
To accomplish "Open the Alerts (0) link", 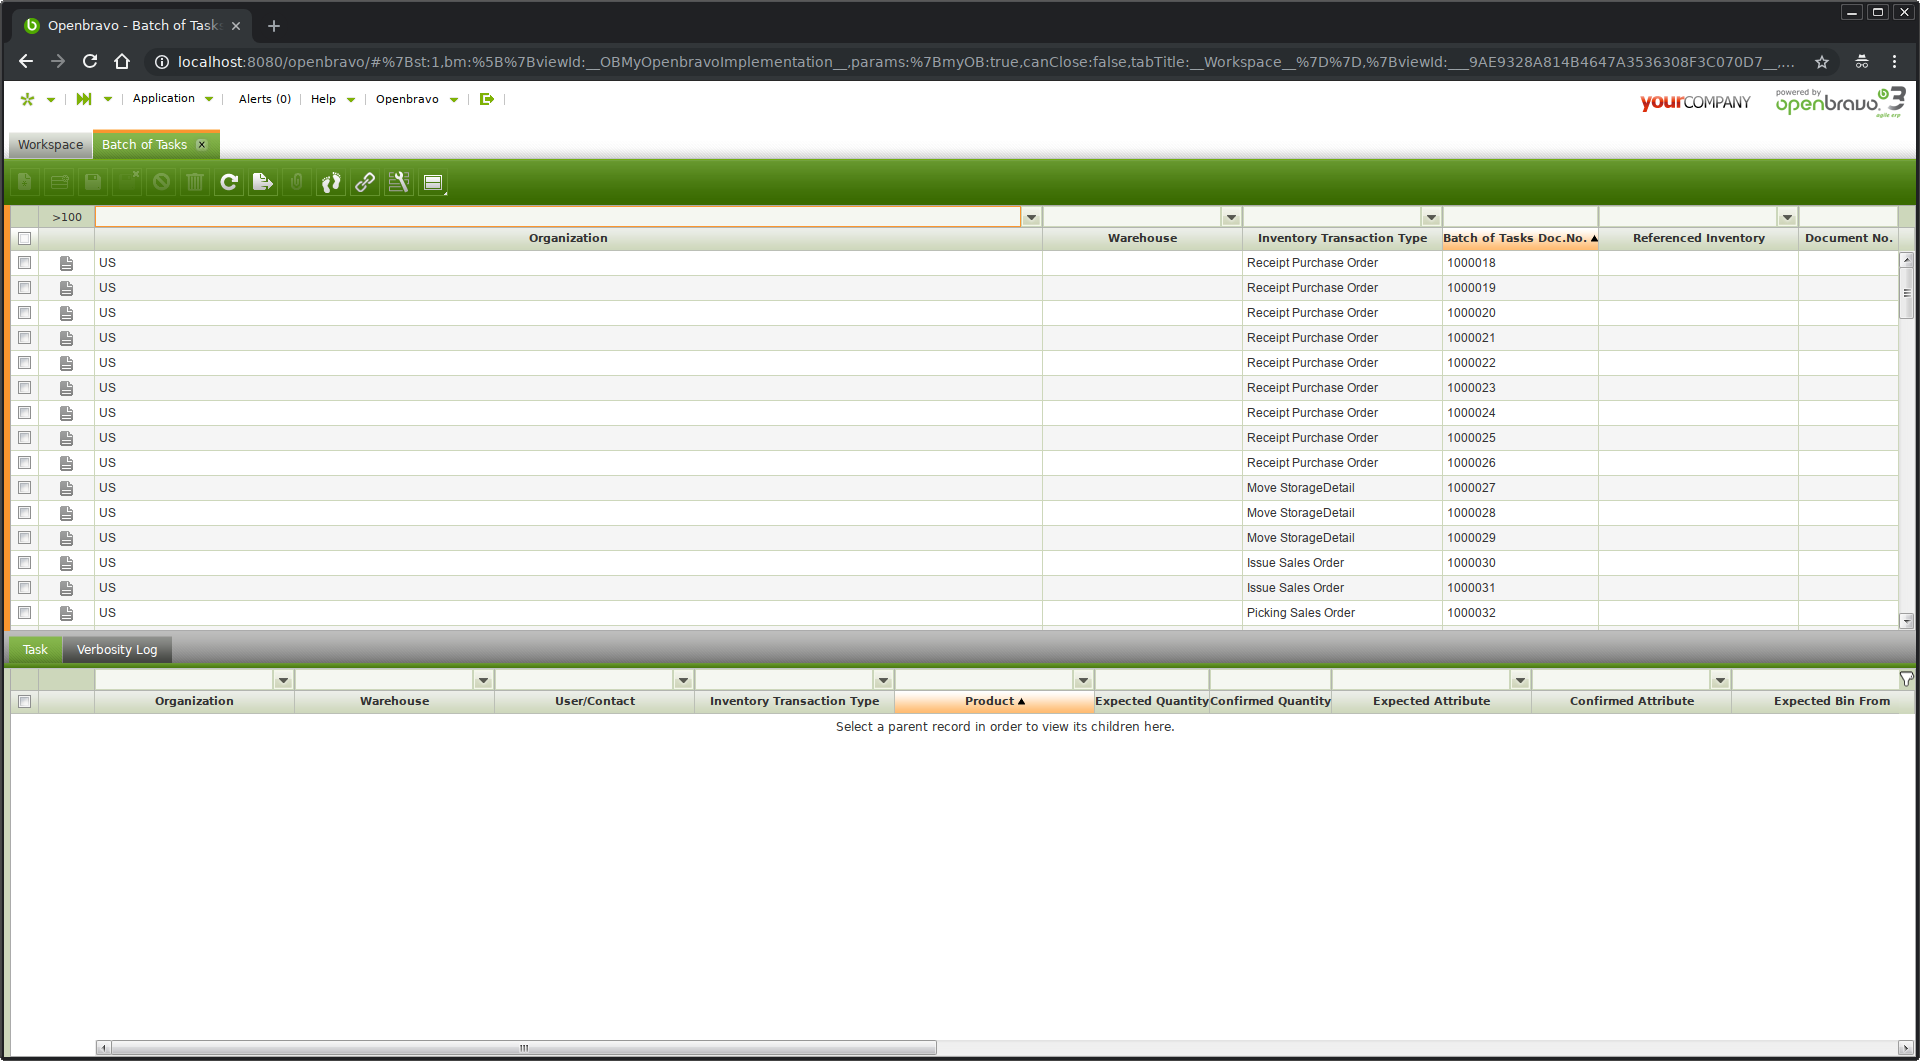I will point(265,99).
